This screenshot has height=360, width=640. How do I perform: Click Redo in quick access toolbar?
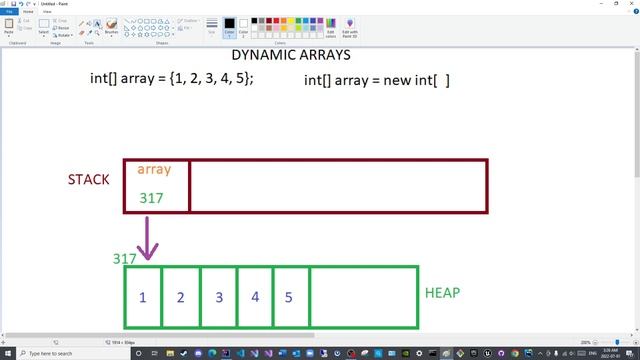pos(28,4)
